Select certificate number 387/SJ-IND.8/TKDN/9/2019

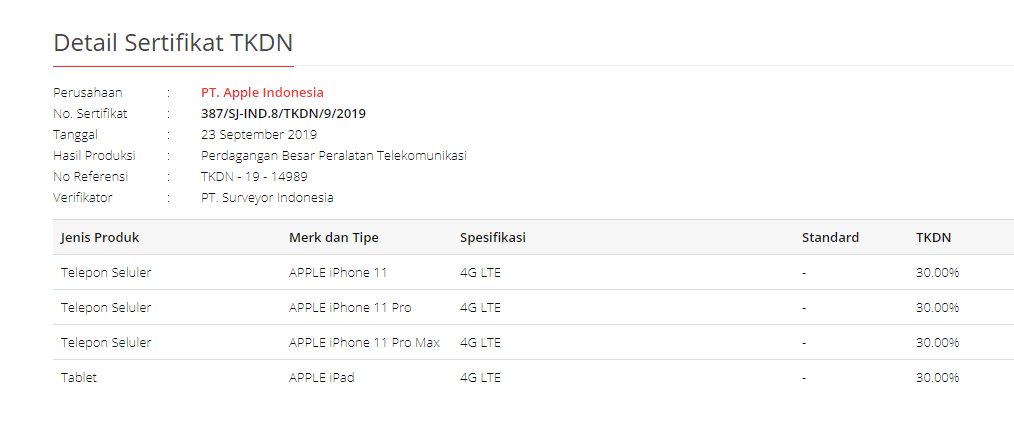[283, 114]
